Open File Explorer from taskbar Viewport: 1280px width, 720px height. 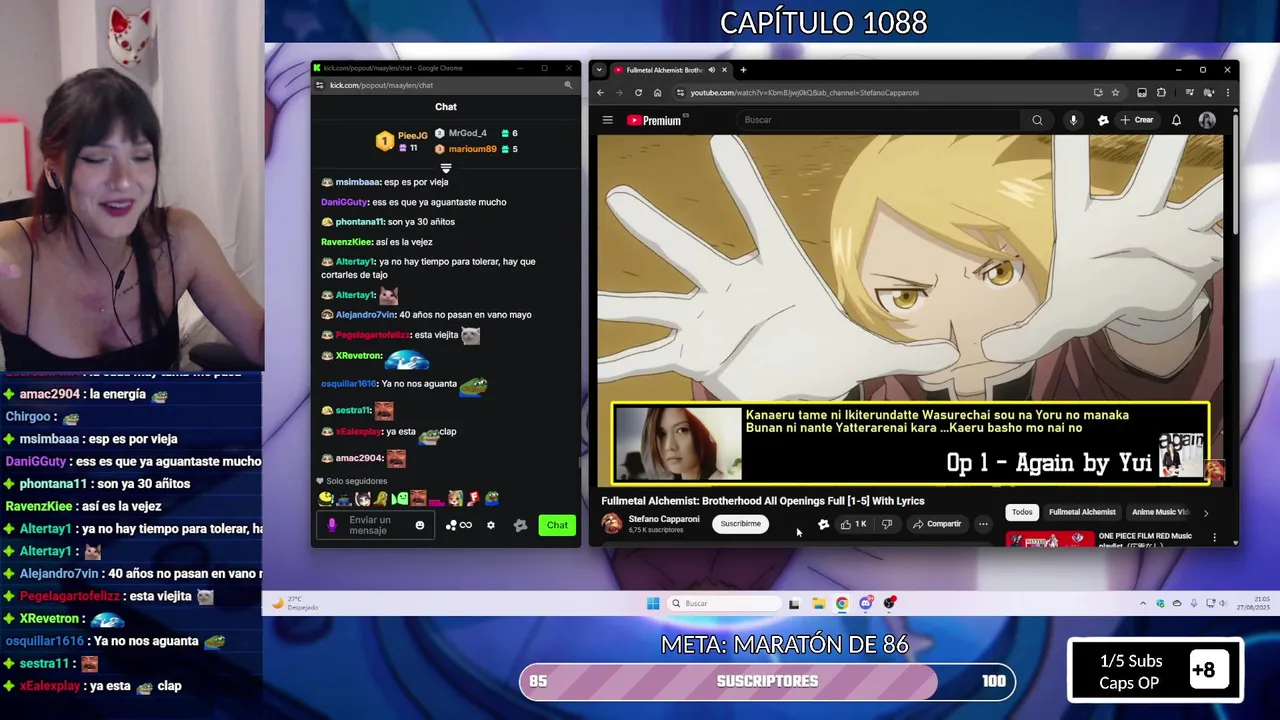pyautogui.click(x=818, y=603)
